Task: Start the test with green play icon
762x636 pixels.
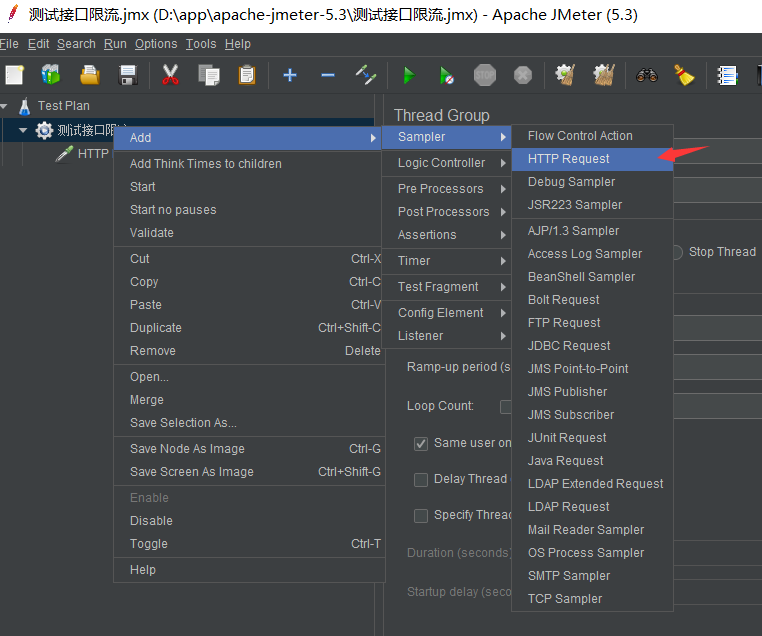Action: [x=409, y=75]
